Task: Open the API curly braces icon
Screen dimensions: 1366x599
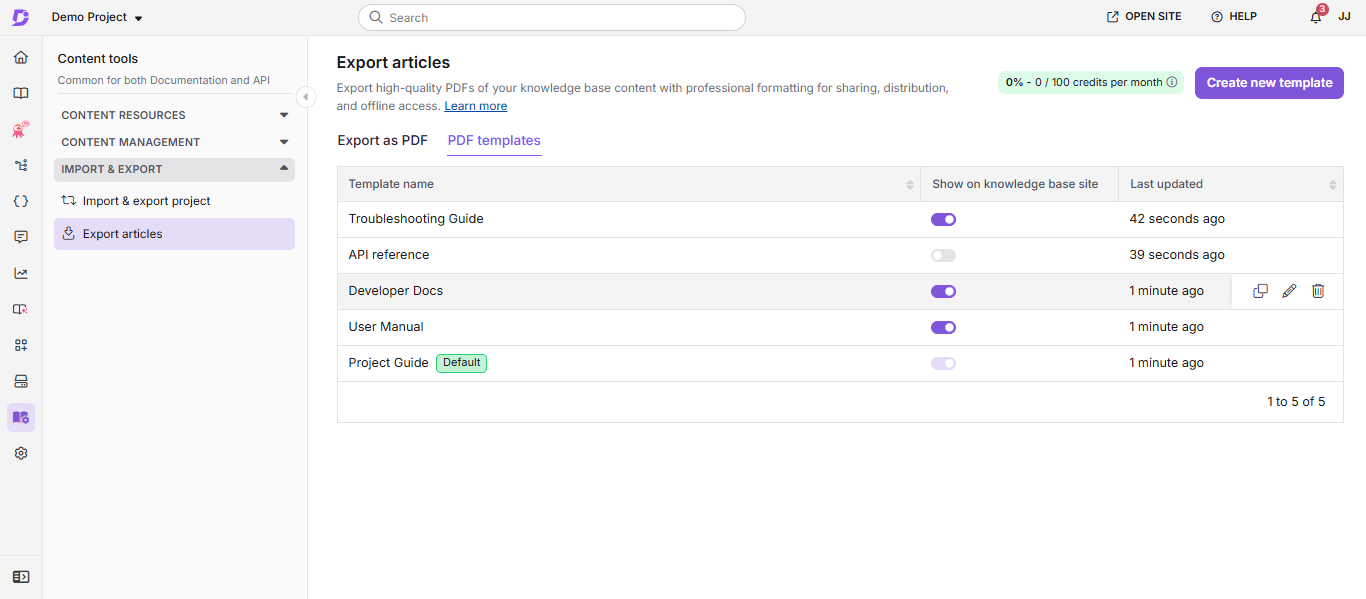Action: pyautogui.click(x=21, y=201)
